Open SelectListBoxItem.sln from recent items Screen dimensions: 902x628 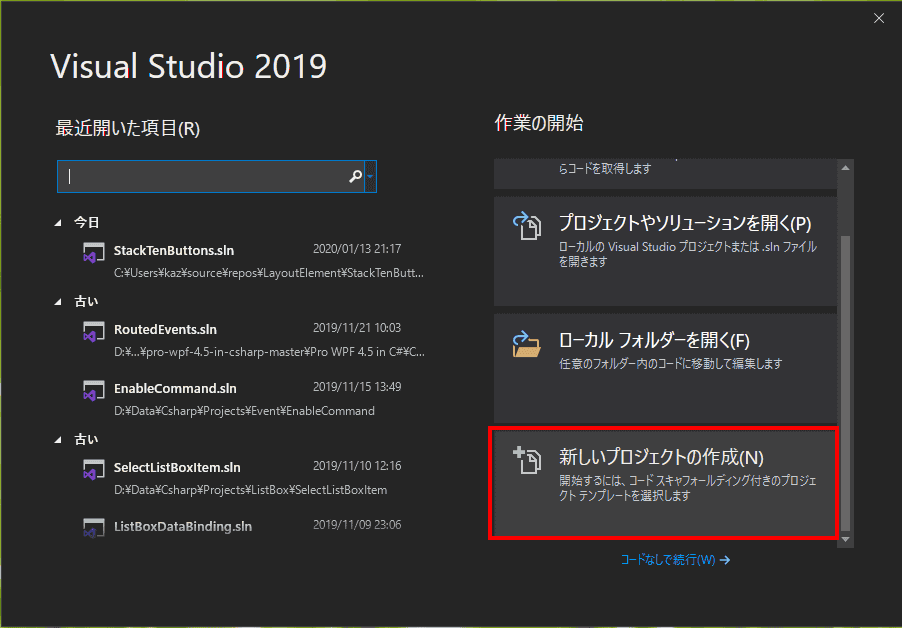click(253, 477)
